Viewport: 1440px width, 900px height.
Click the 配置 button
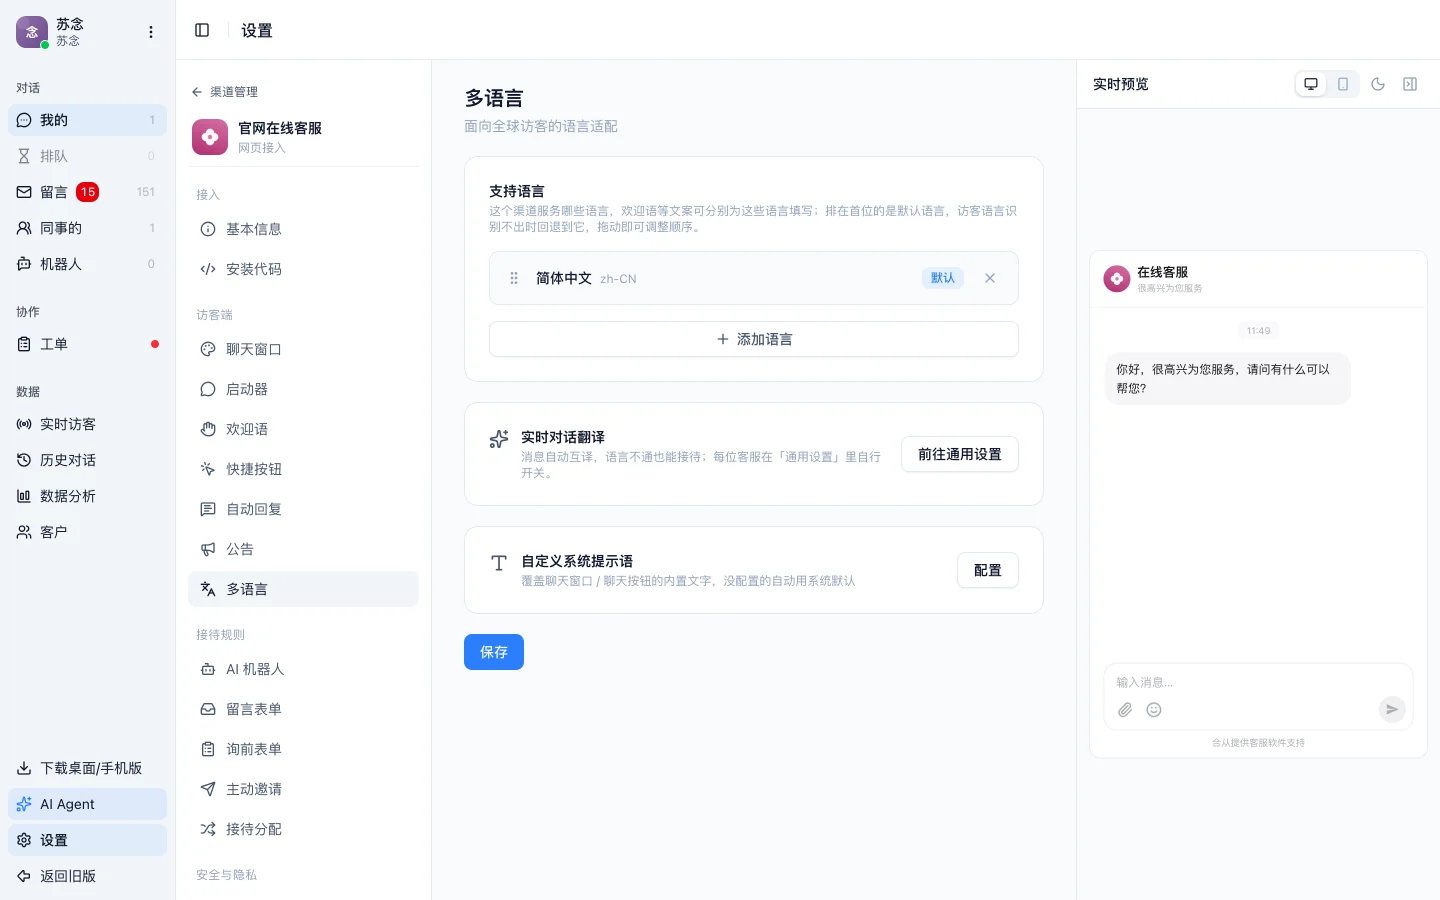pos(988,570)
